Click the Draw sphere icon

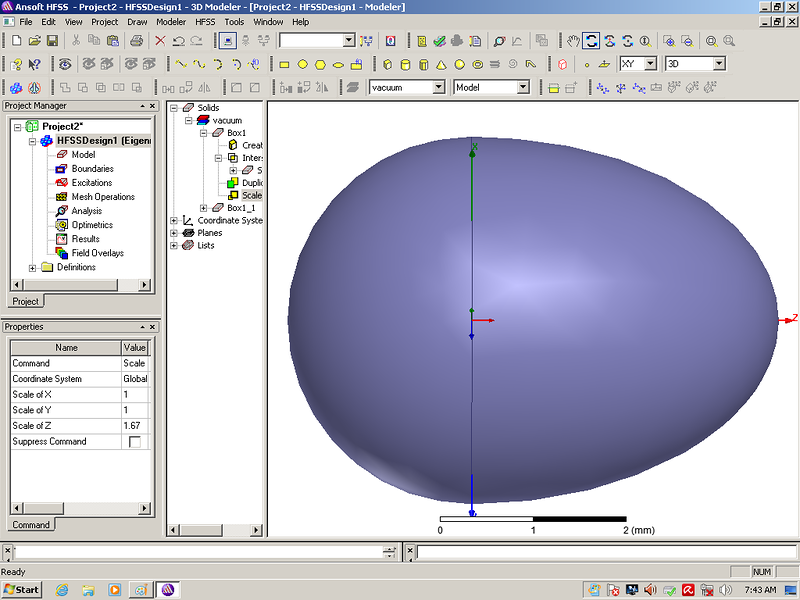[459, 64]
